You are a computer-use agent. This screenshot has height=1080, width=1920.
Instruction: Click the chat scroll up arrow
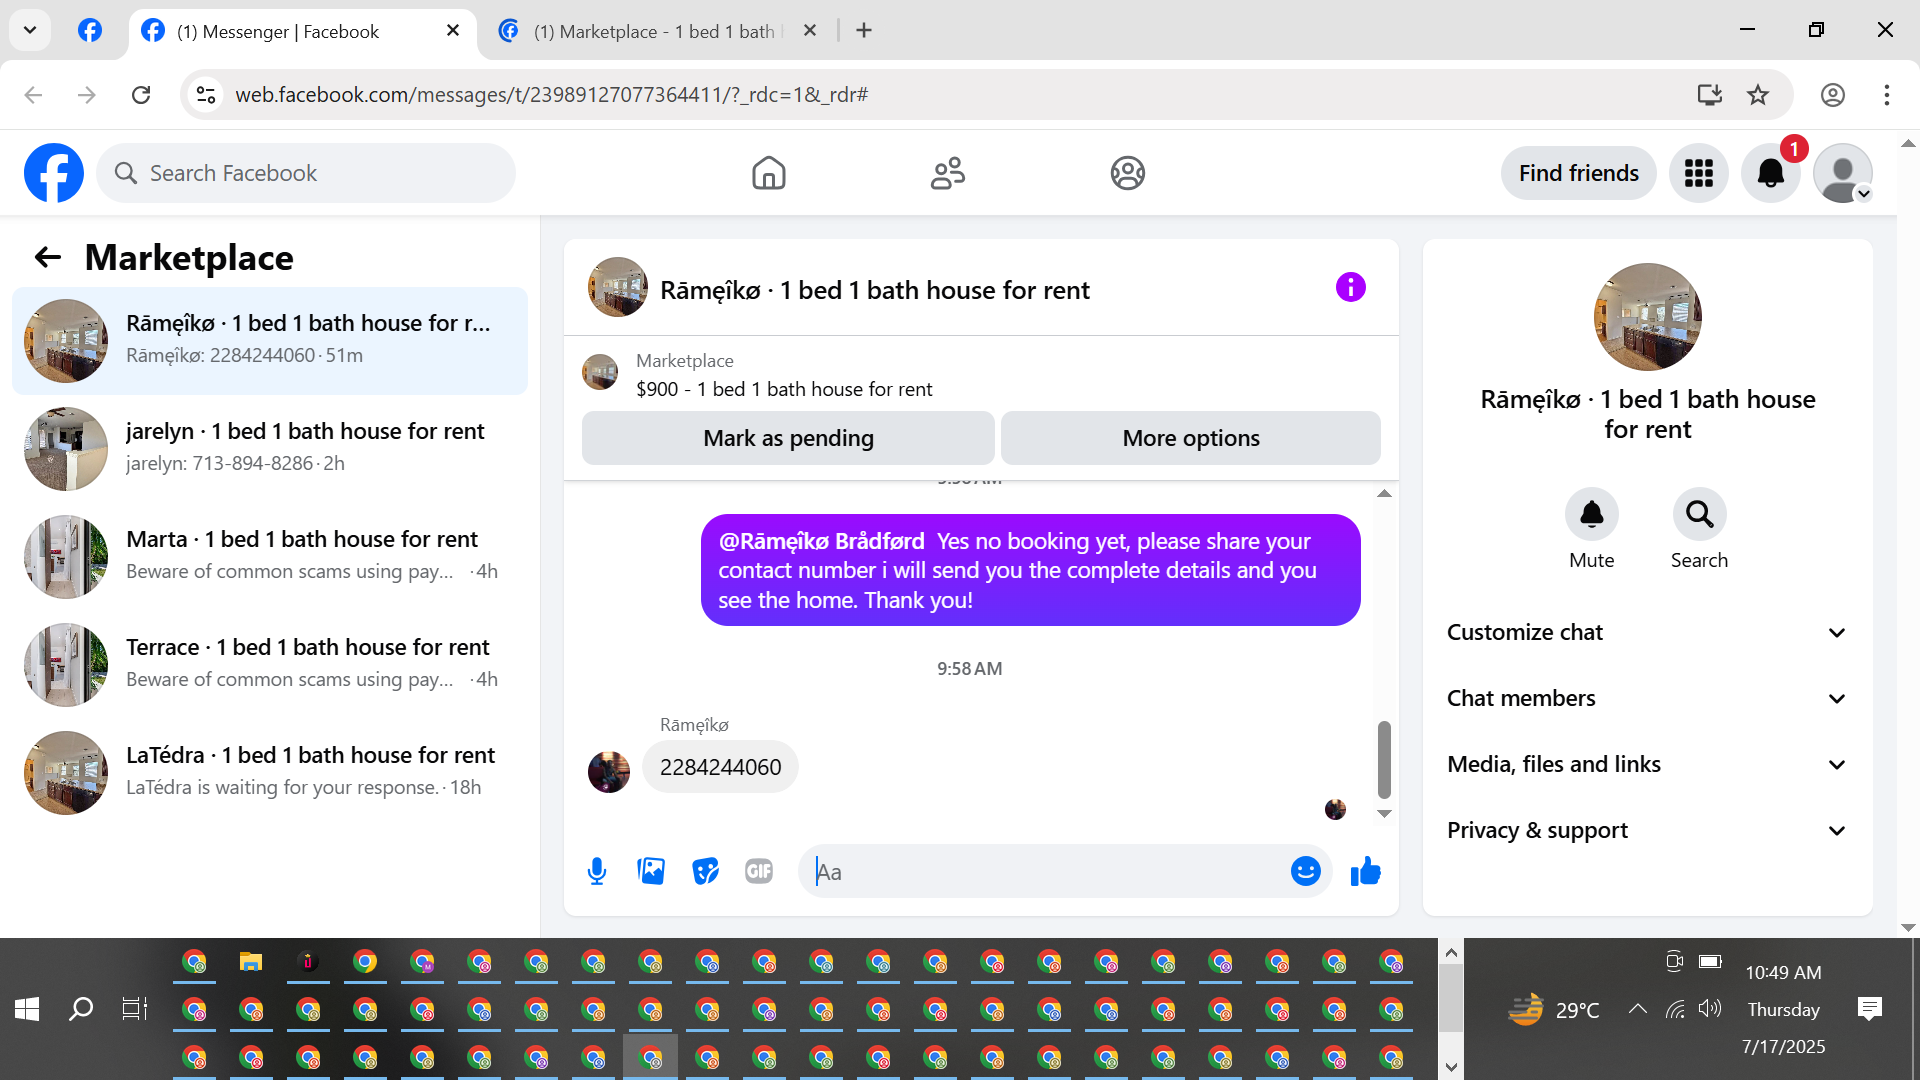pos(1384,494)
